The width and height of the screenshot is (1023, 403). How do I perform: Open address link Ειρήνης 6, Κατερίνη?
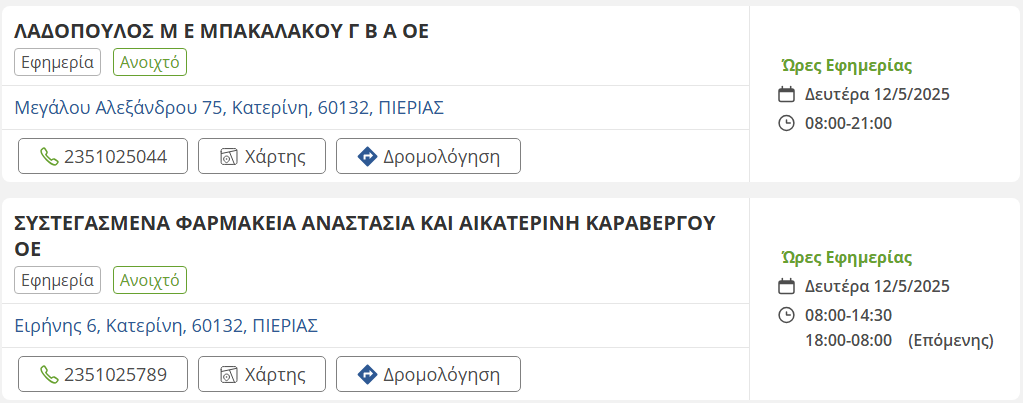coord(166,325)
